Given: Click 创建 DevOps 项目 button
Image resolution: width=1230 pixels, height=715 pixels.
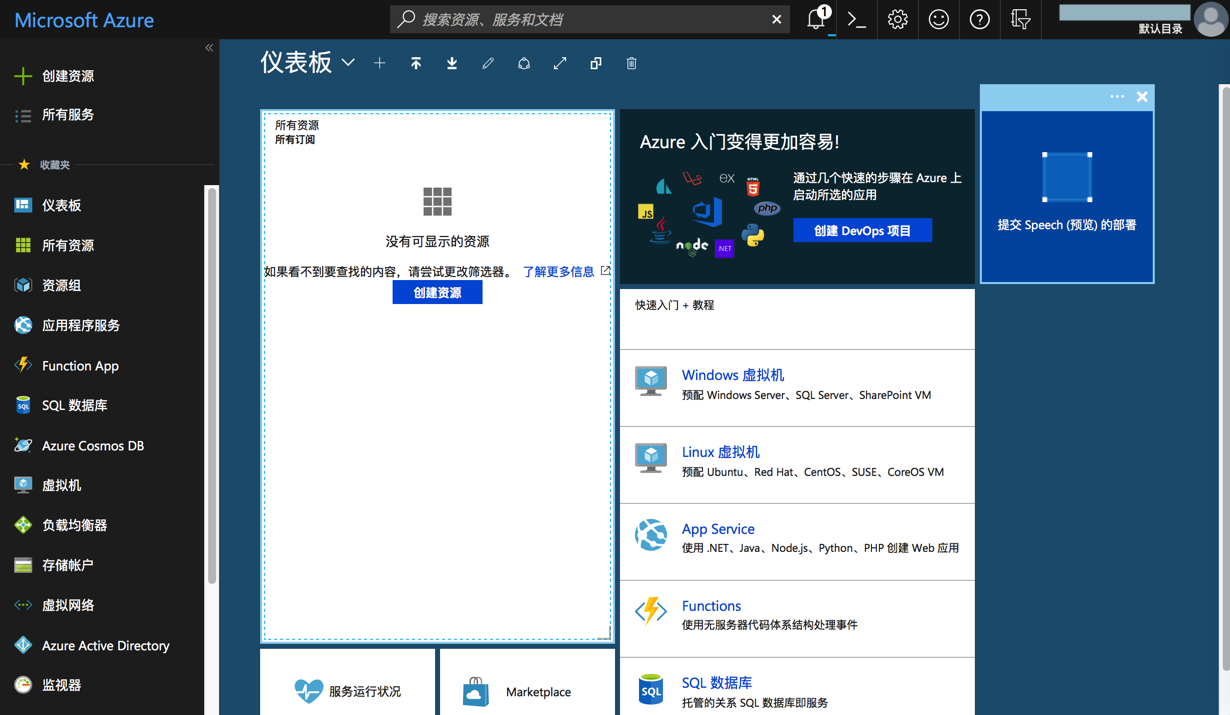Looking at the screenshot, I should [862, 230].
